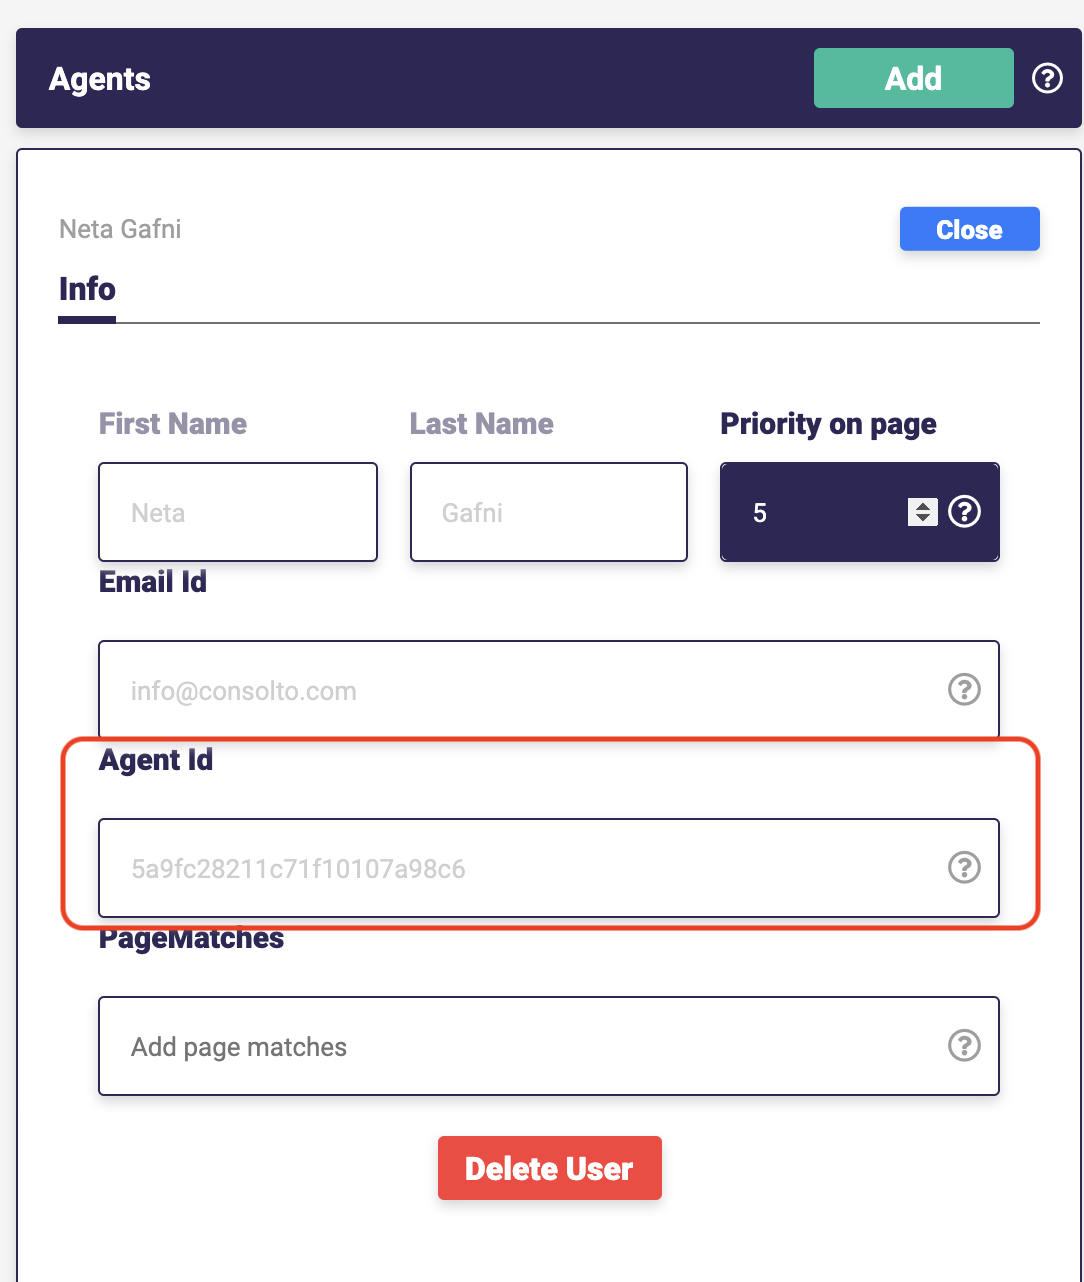Viewport: 1084px width, 1282px height.
Task: Increase priority with the up stepper arrow
Action: (x=922, y=506)
